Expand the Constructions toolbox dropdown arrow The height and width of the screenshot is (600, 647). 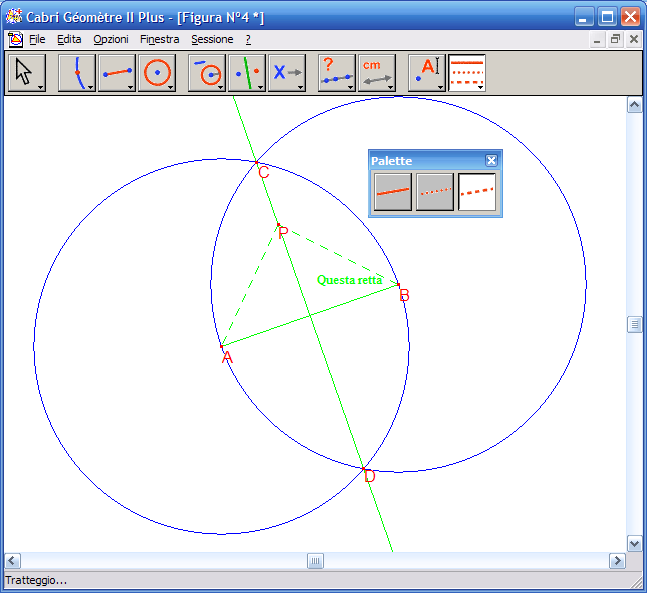tap(220, 87)
